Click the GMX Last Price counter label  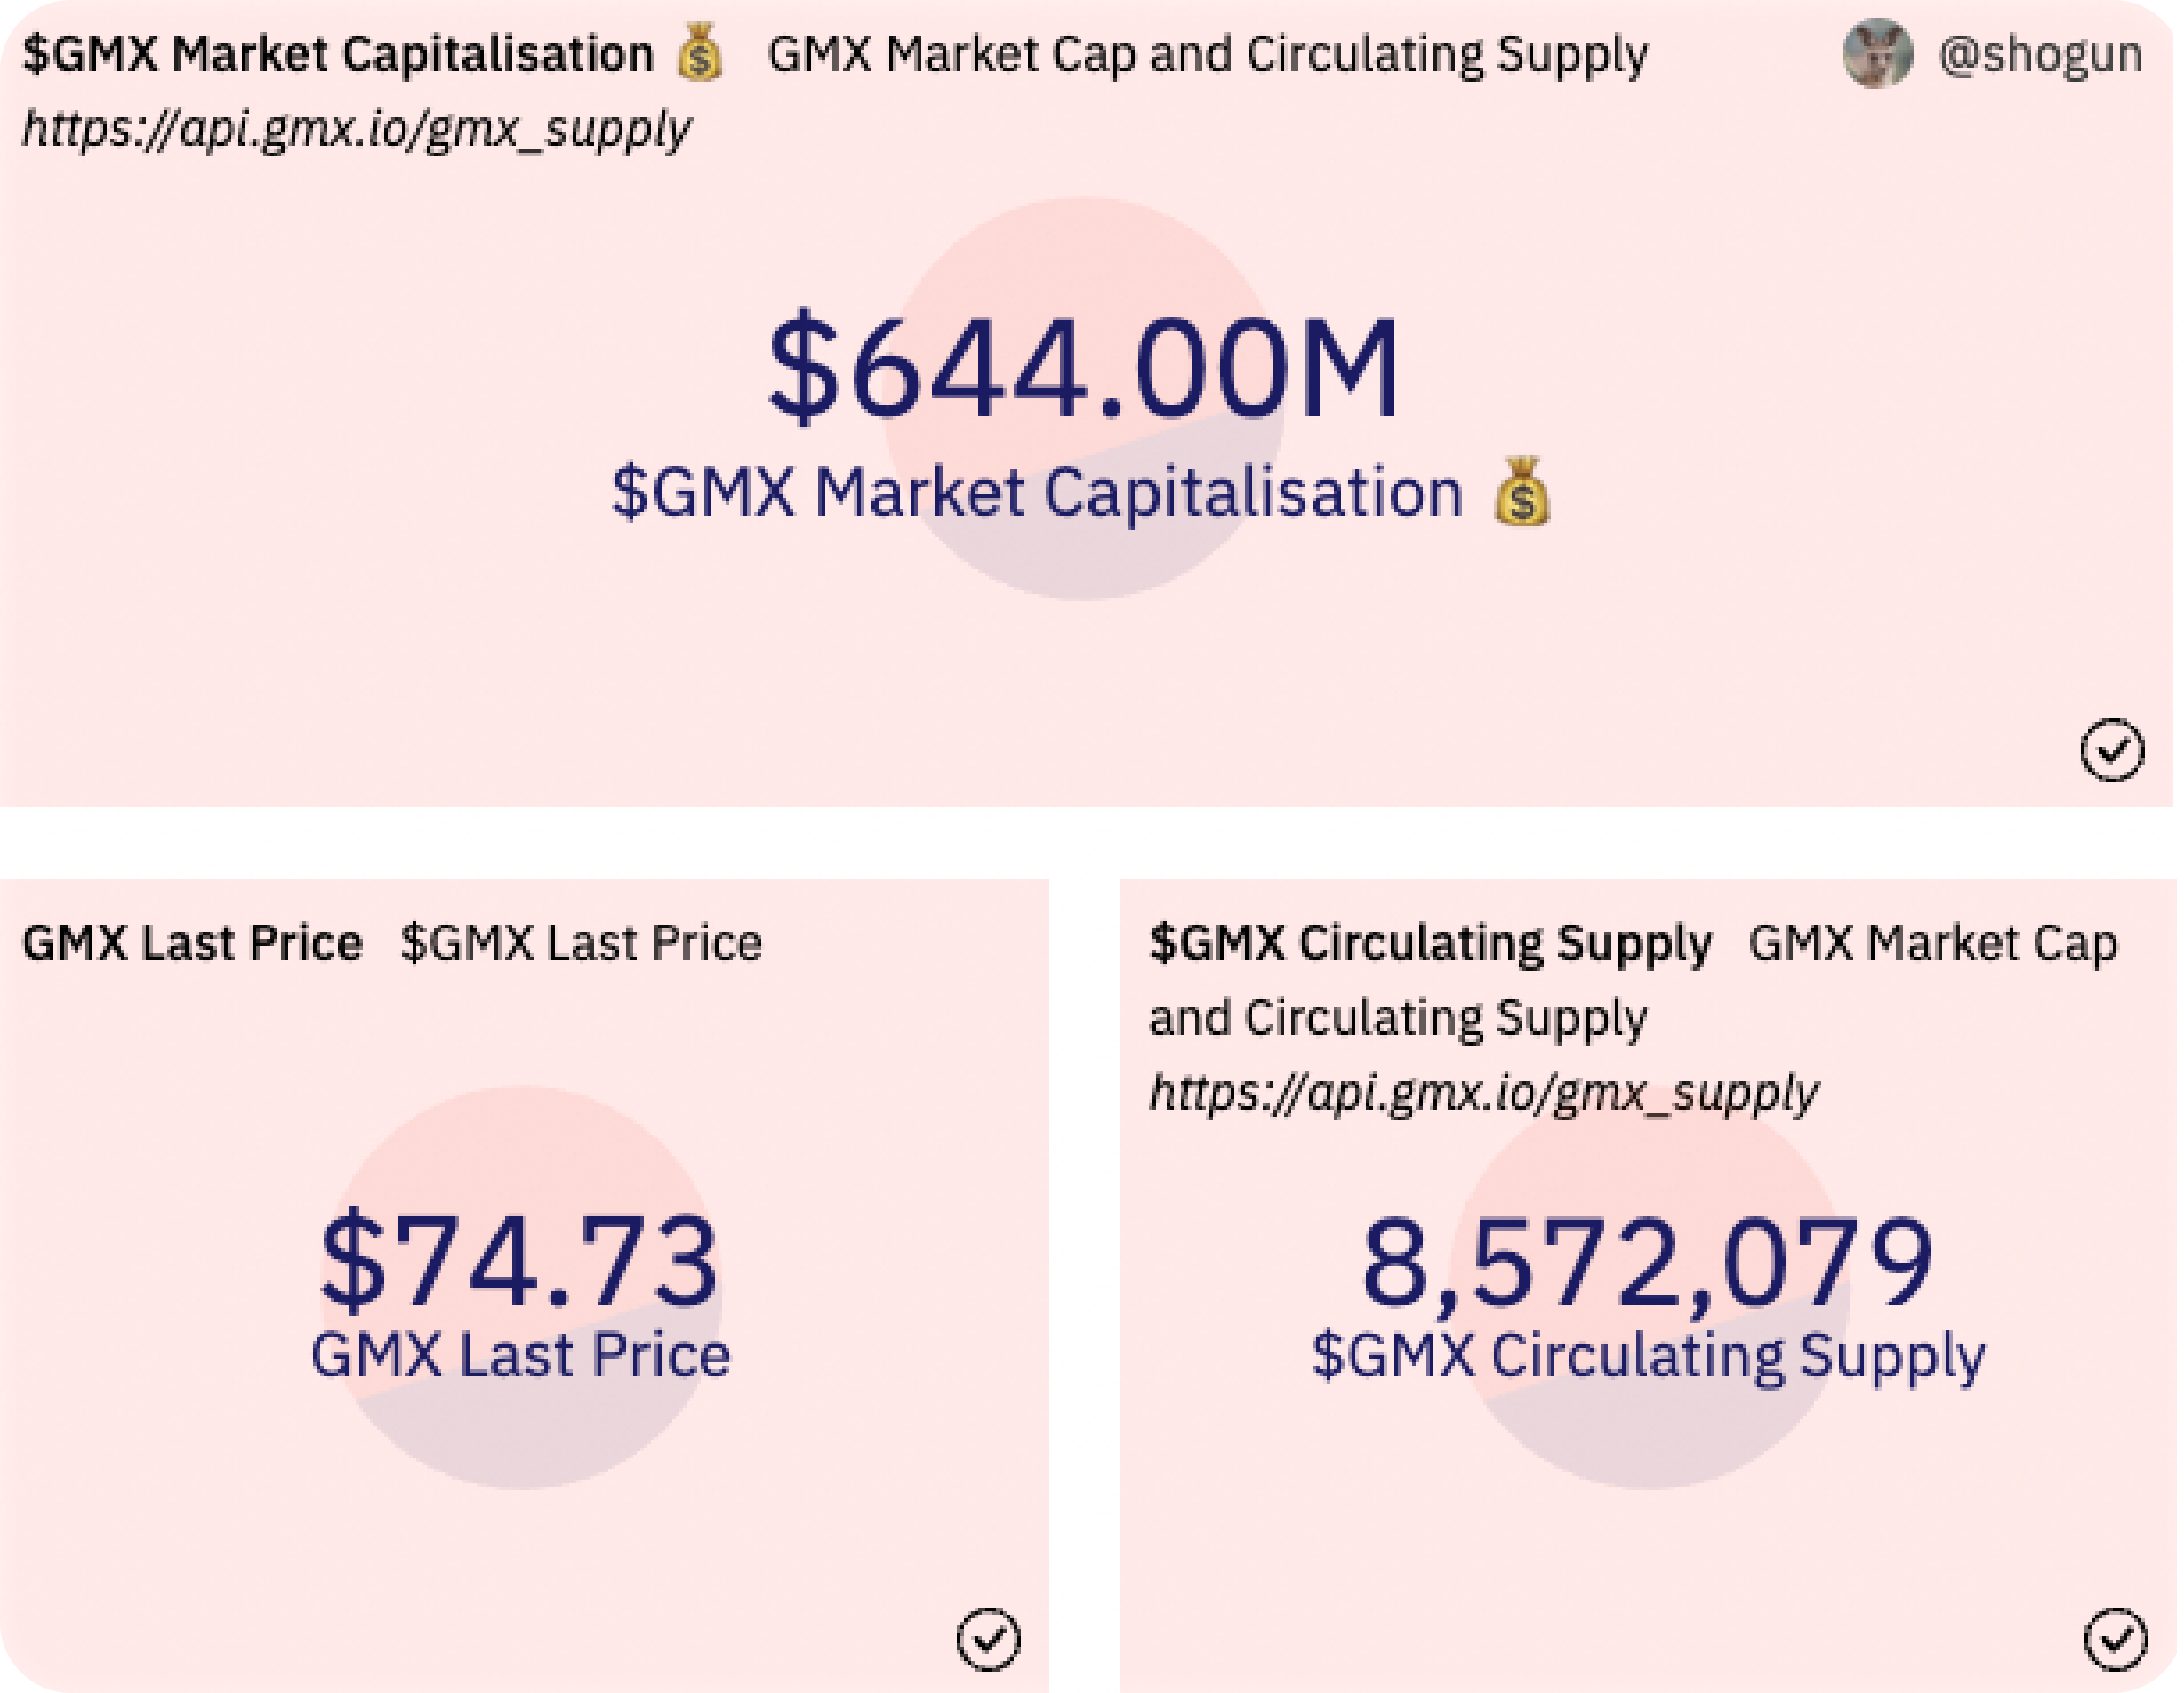pyautogui.click(x=520, y=1356)
